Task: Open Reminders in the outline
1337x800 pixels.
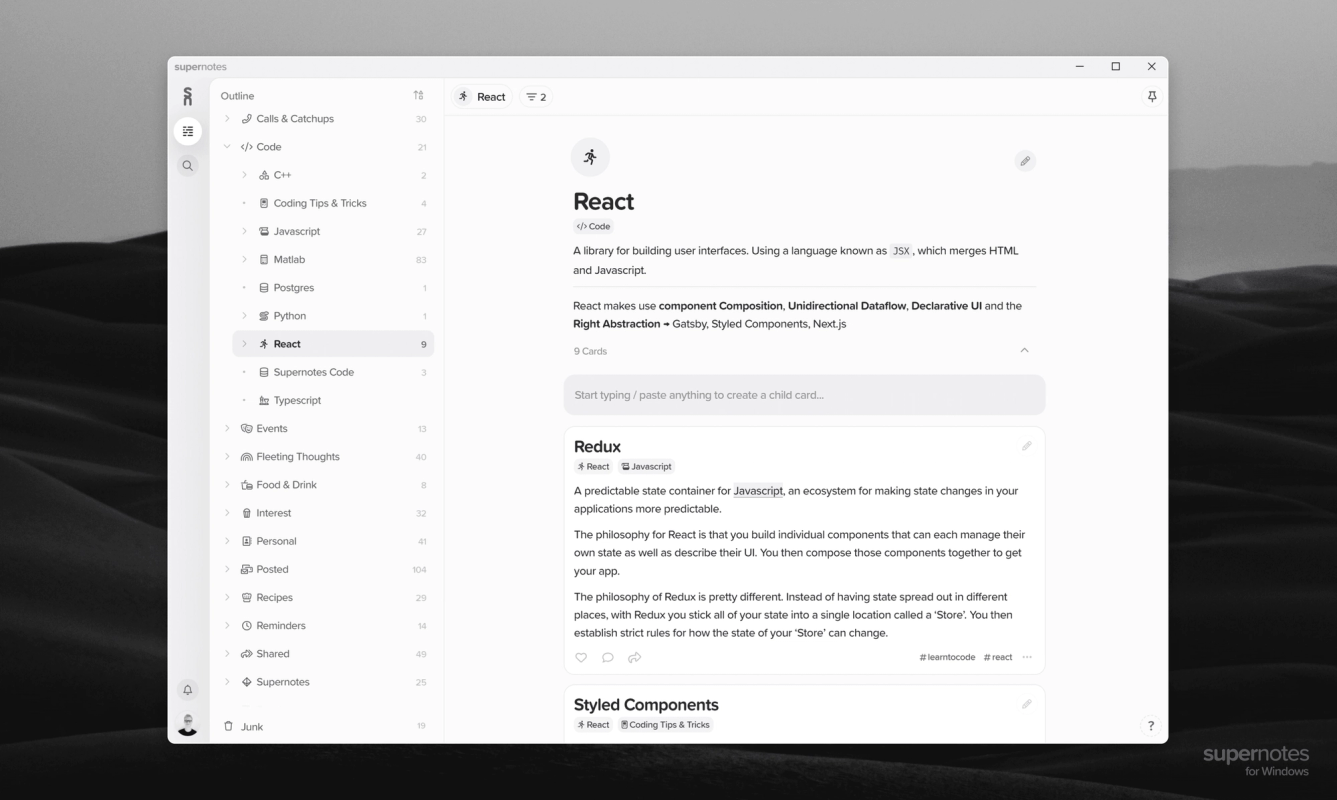Action: click(325, 625)
